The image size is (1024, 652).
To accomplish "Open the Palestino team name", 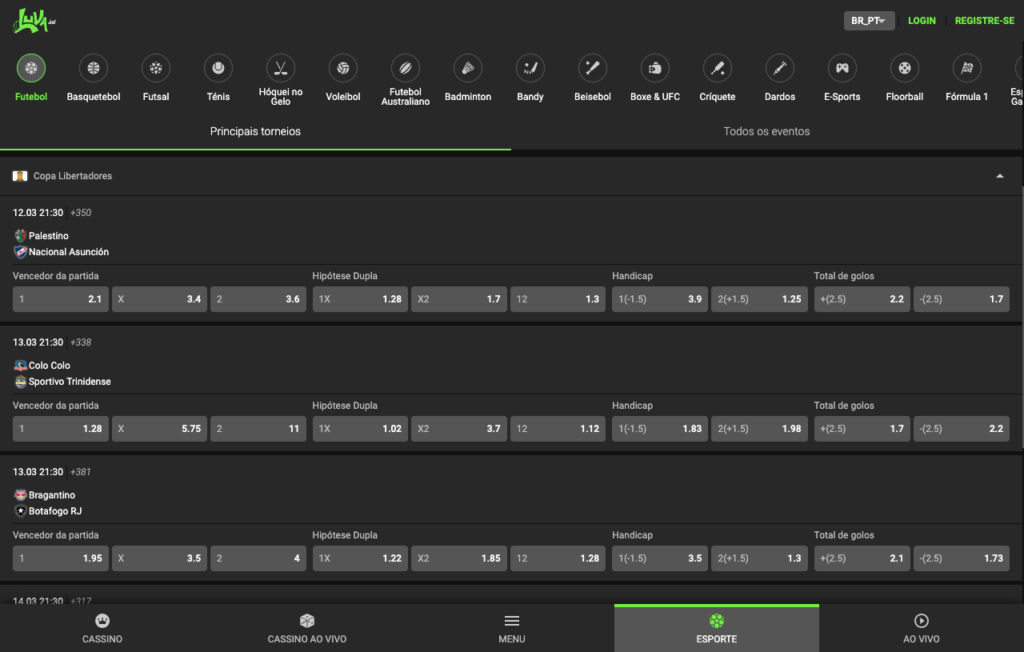I will pyautogui.click(x=48, y=236).
